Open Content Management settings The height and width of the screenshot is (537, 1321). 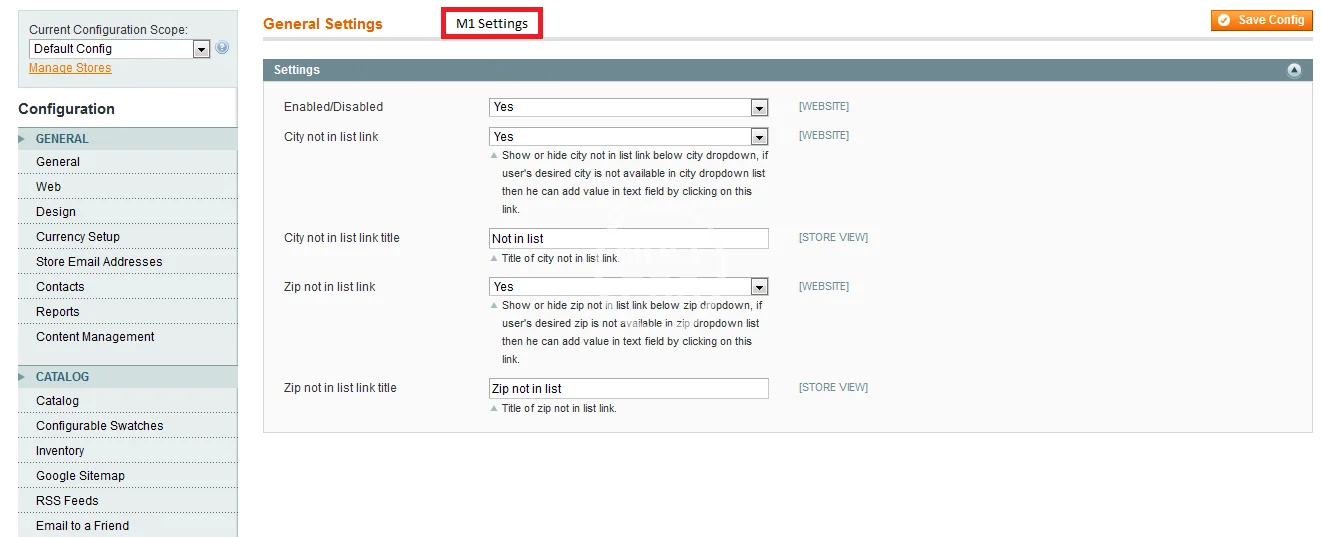(95, 337)
